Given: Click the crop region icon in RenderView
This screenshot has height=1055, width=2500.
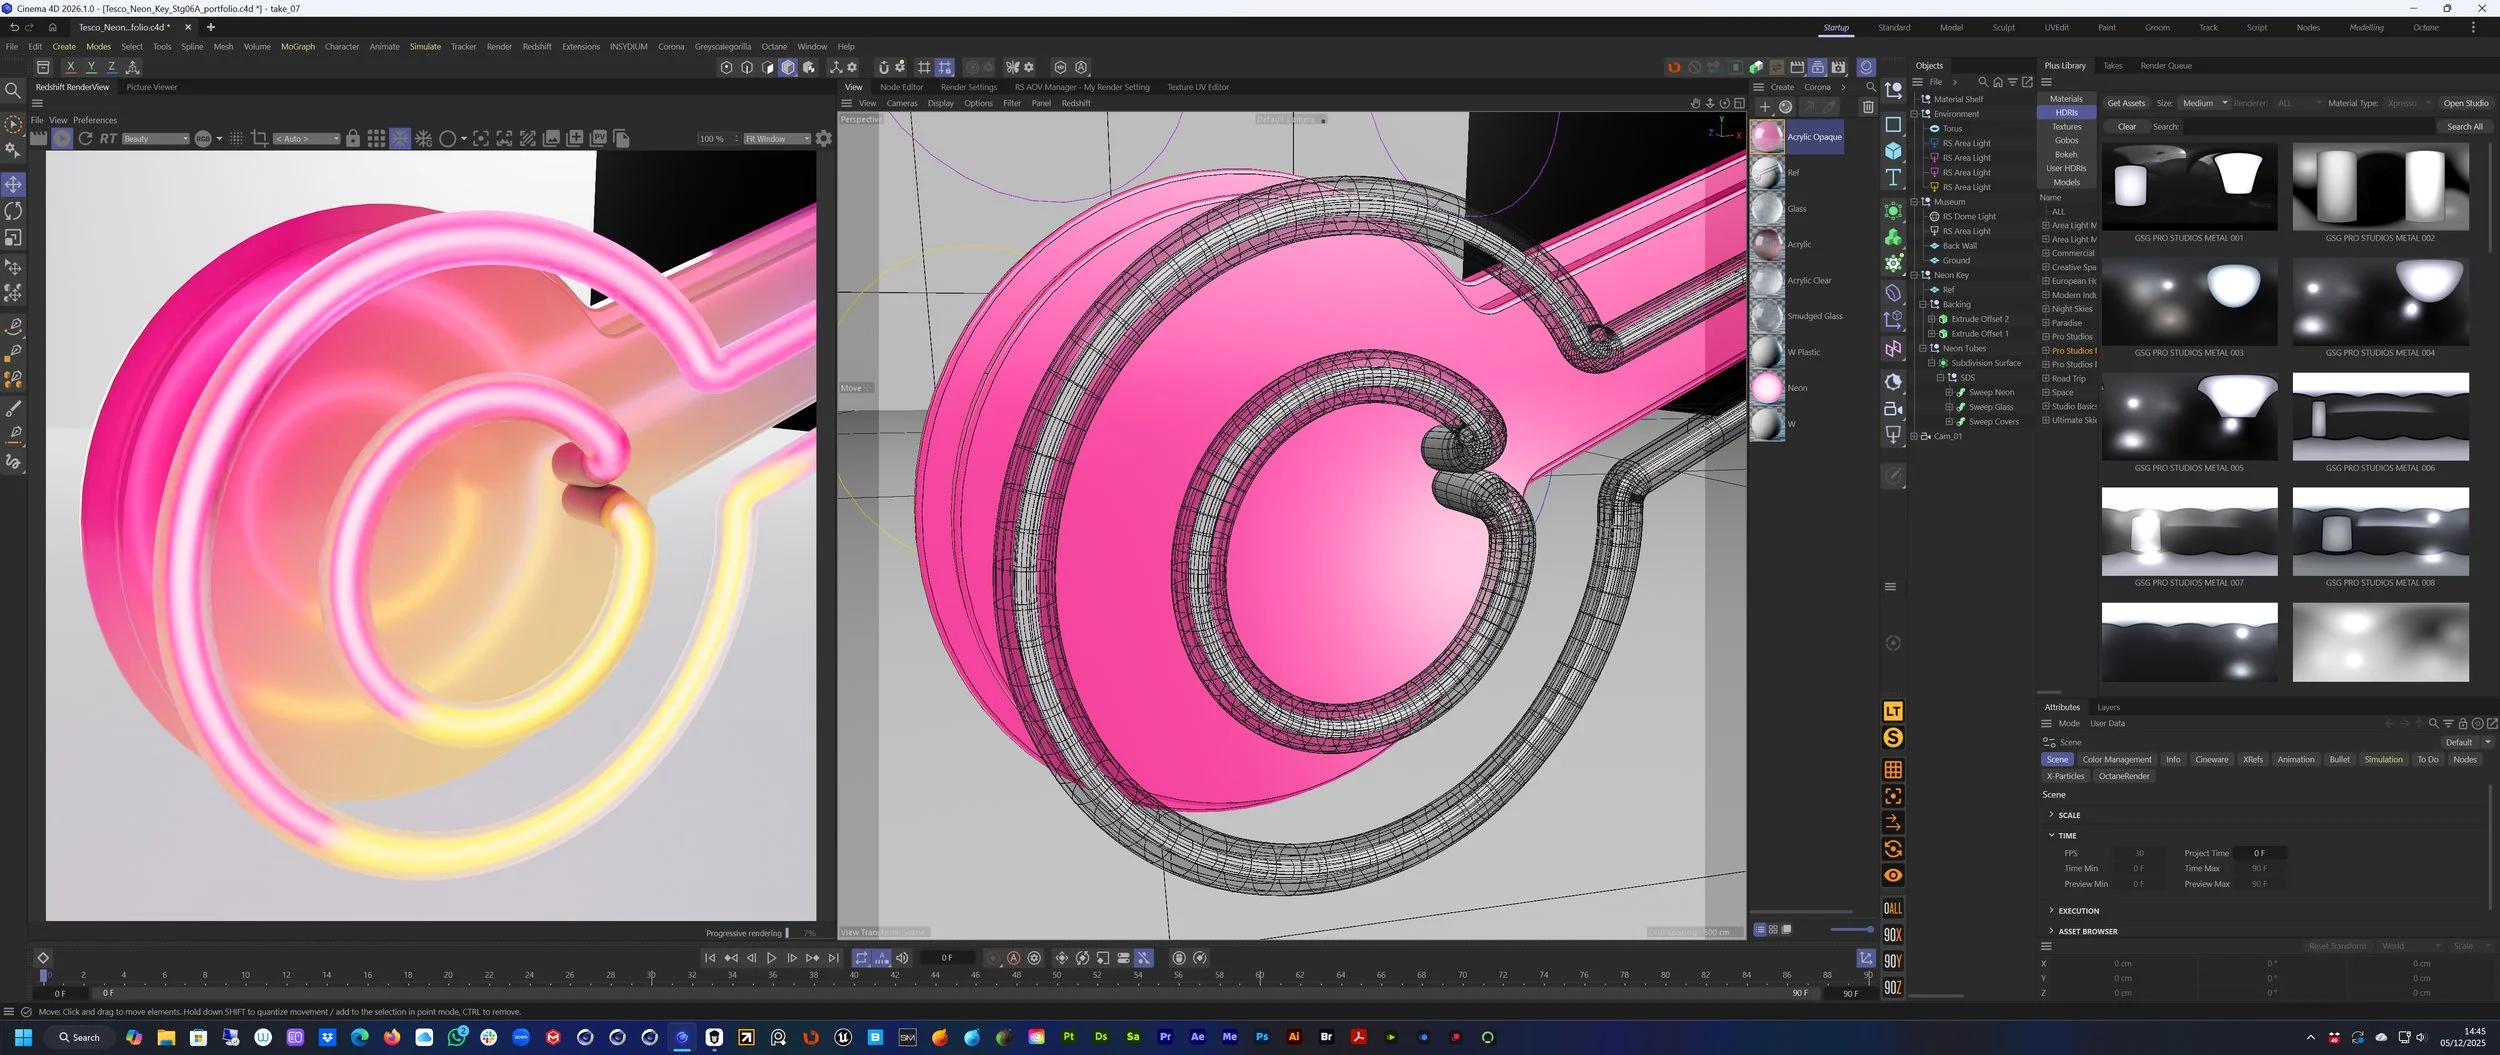Looking at the screenshot, I should click(259, 138).
